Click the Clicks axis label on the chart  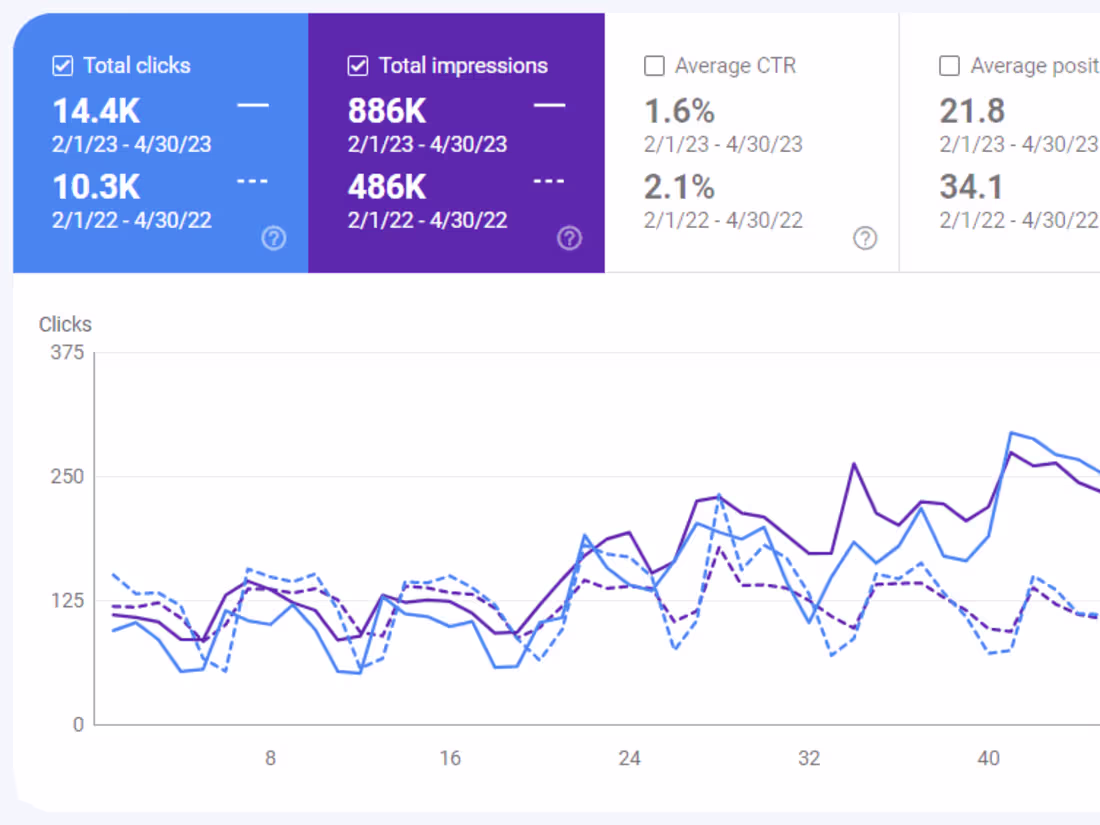point(65,324)
